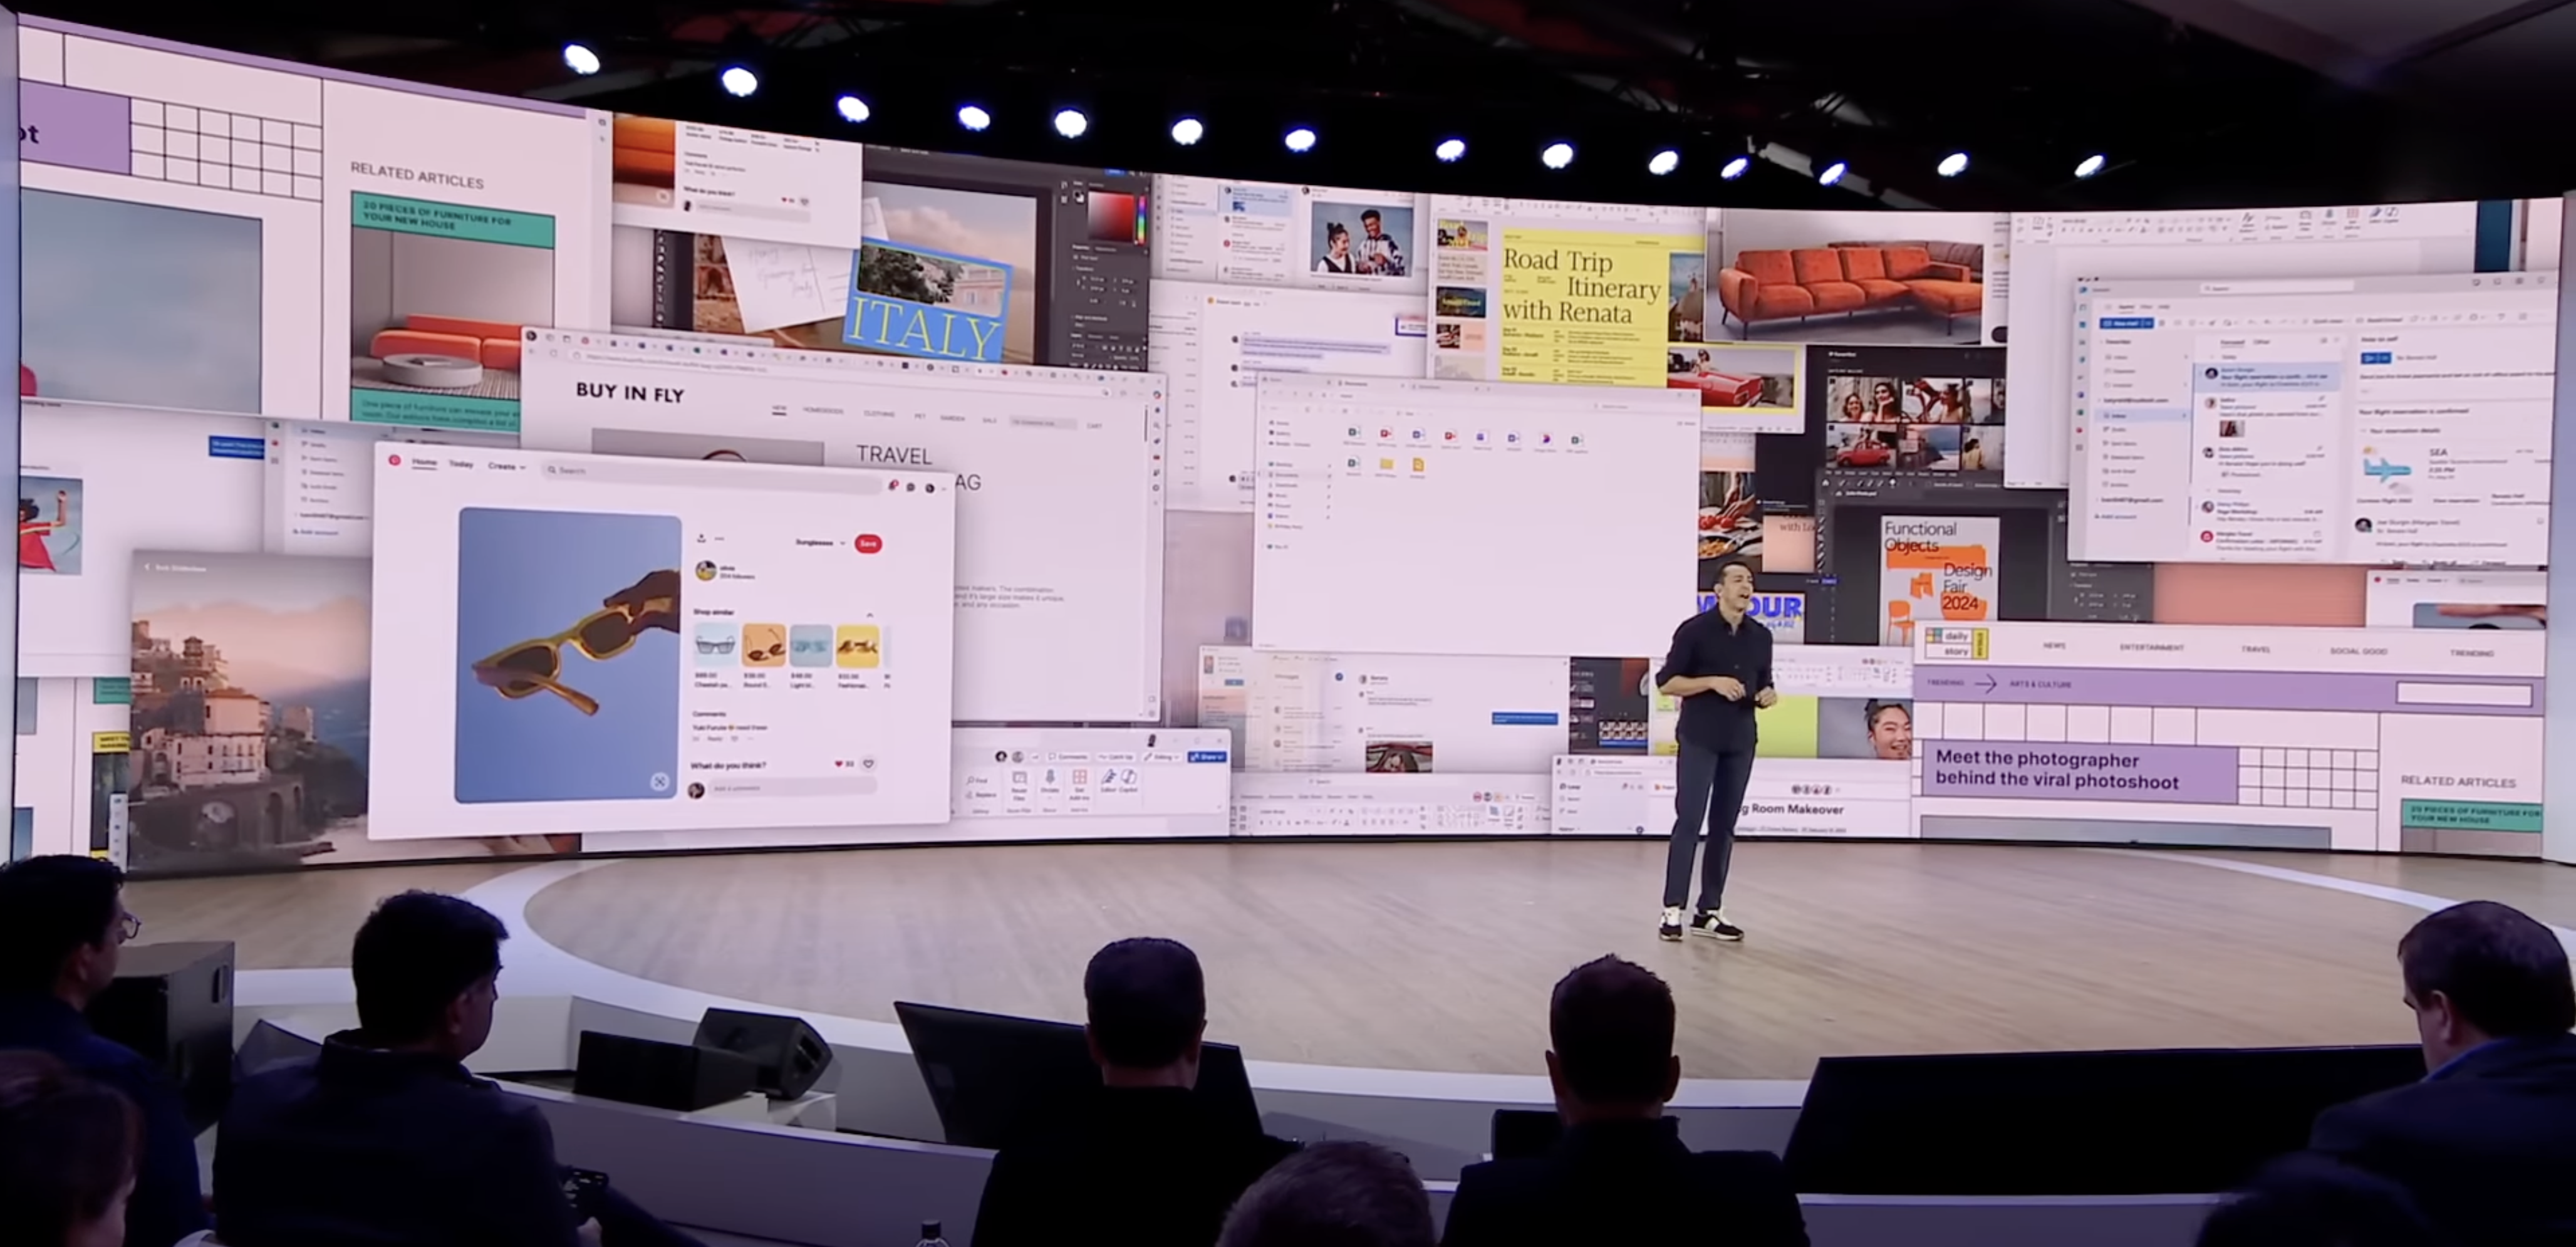Select the Home tab in Pinterest
This screenshot has width=2576, height=1247.
[425, 462]
